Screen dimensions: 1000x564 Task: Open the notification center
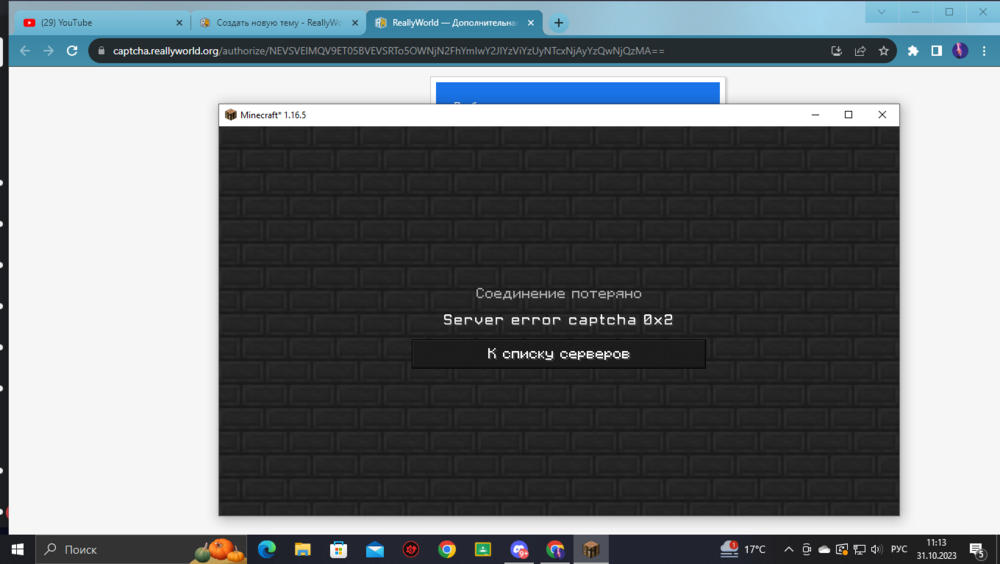tap(978, 549)
